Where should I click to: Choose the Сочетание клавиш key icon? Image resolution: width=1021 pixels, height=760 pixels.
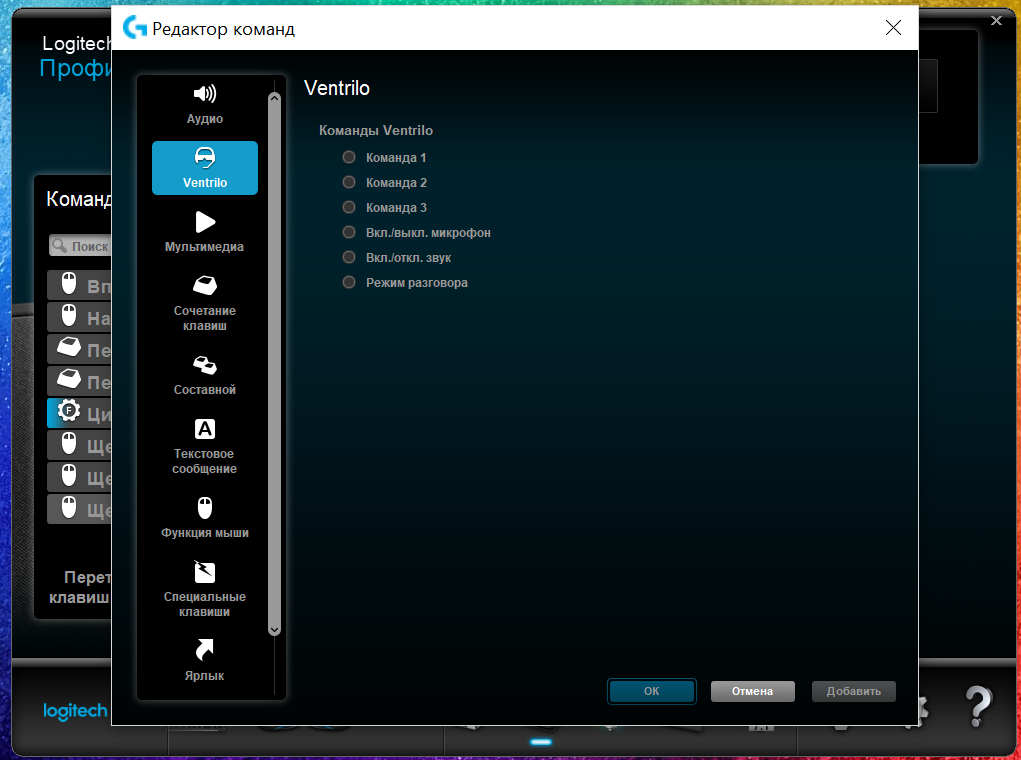(204, 285)
